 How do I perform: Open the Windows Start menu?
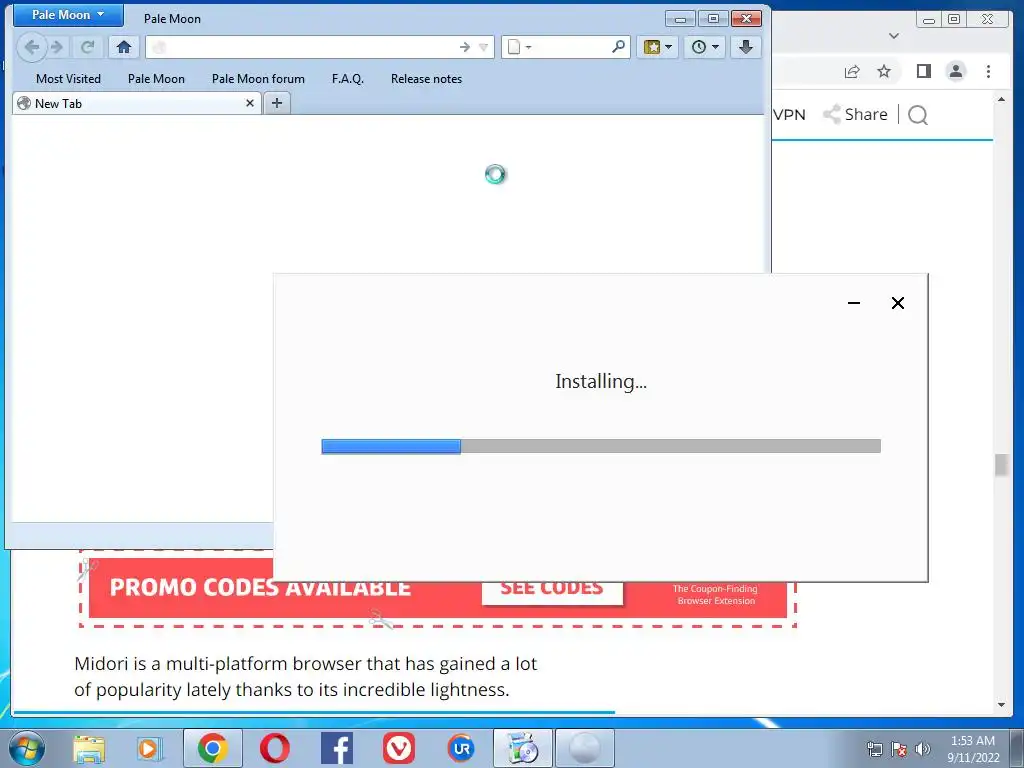click(27, 748)
